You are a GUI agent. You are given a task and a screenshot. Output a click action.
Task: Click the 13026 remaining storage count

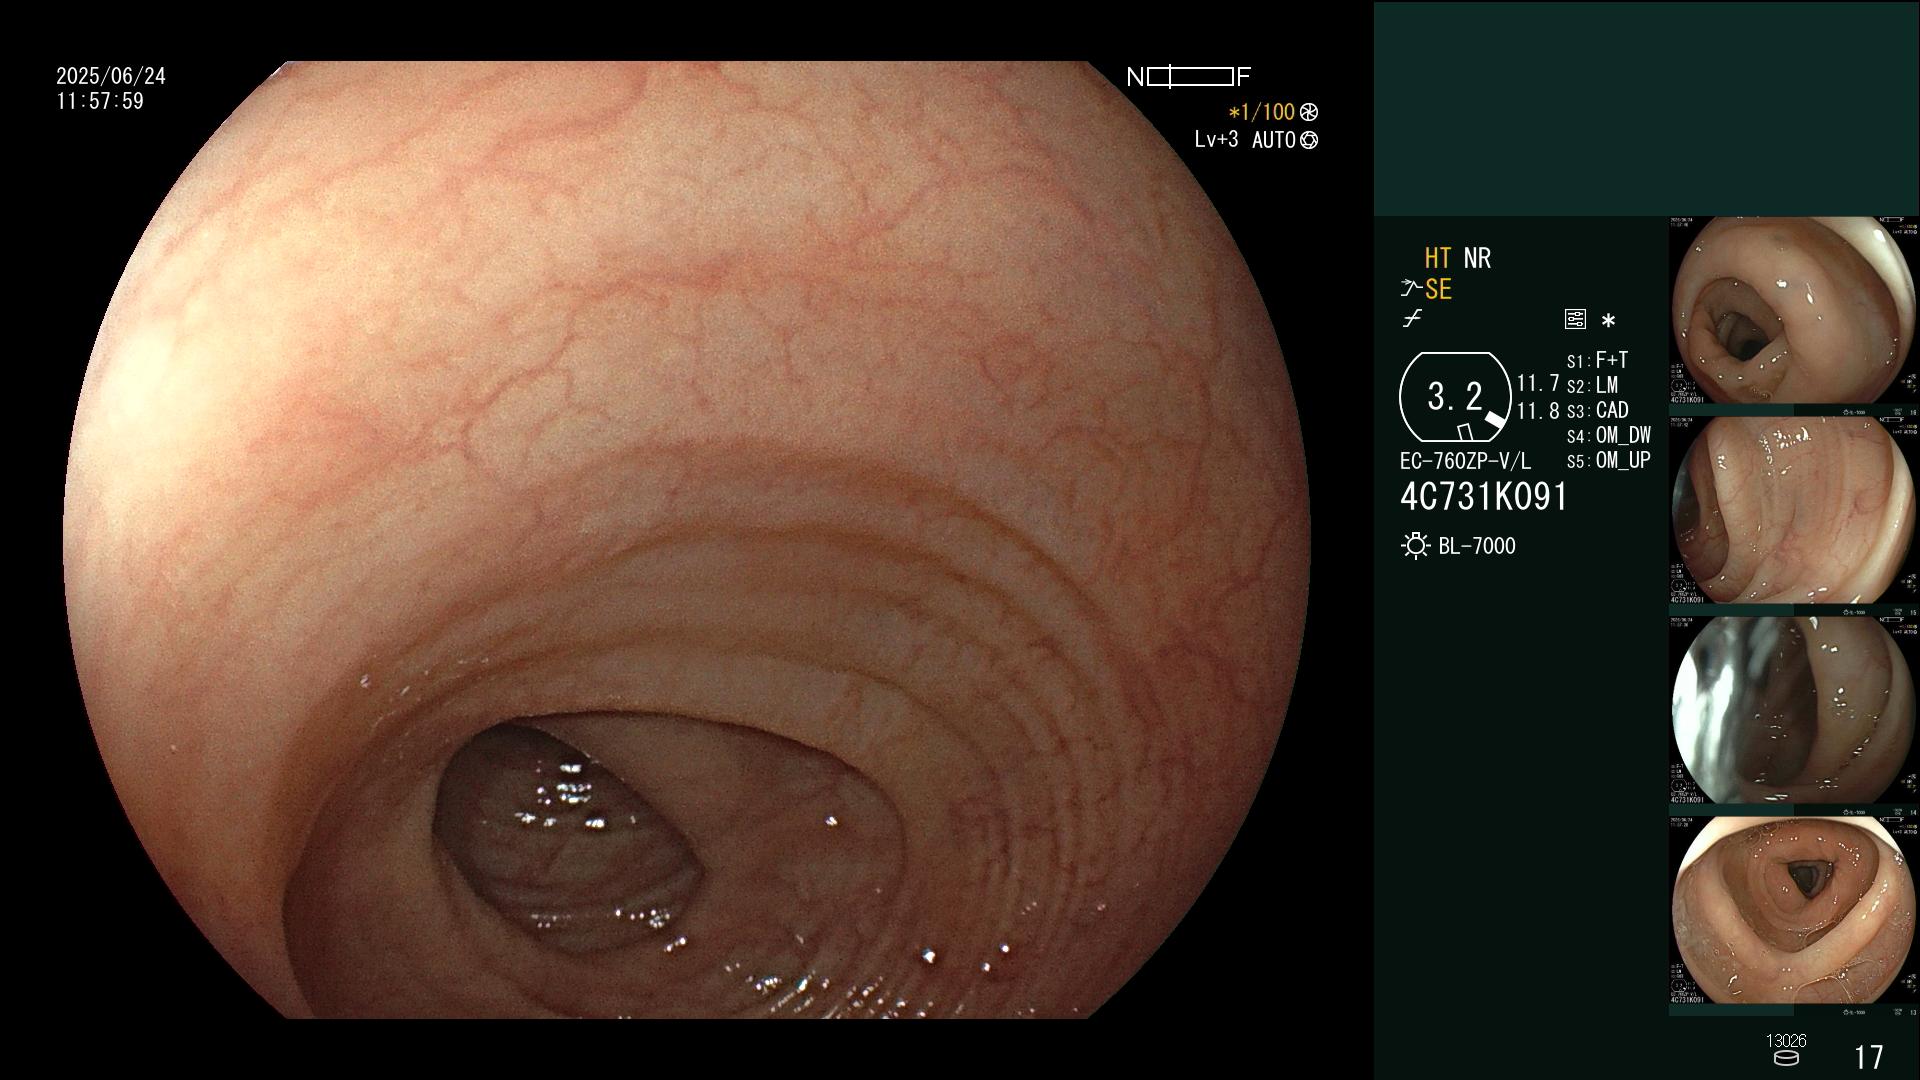point(1786,1041)
